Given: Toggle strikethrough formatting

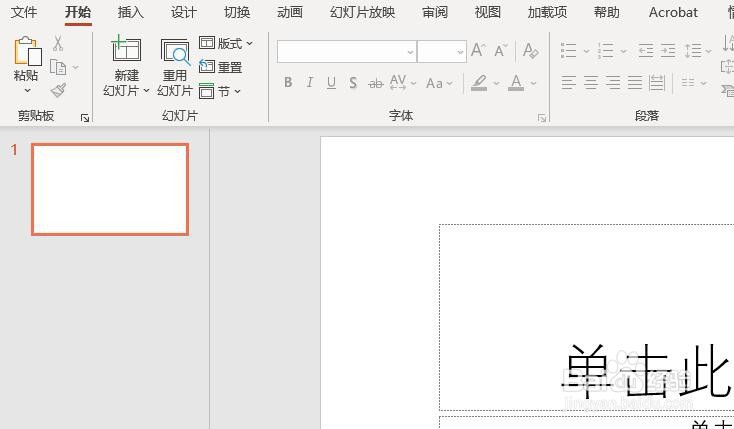Looking at the screenshot, I should pyautogui.click(x=375, y=83).
